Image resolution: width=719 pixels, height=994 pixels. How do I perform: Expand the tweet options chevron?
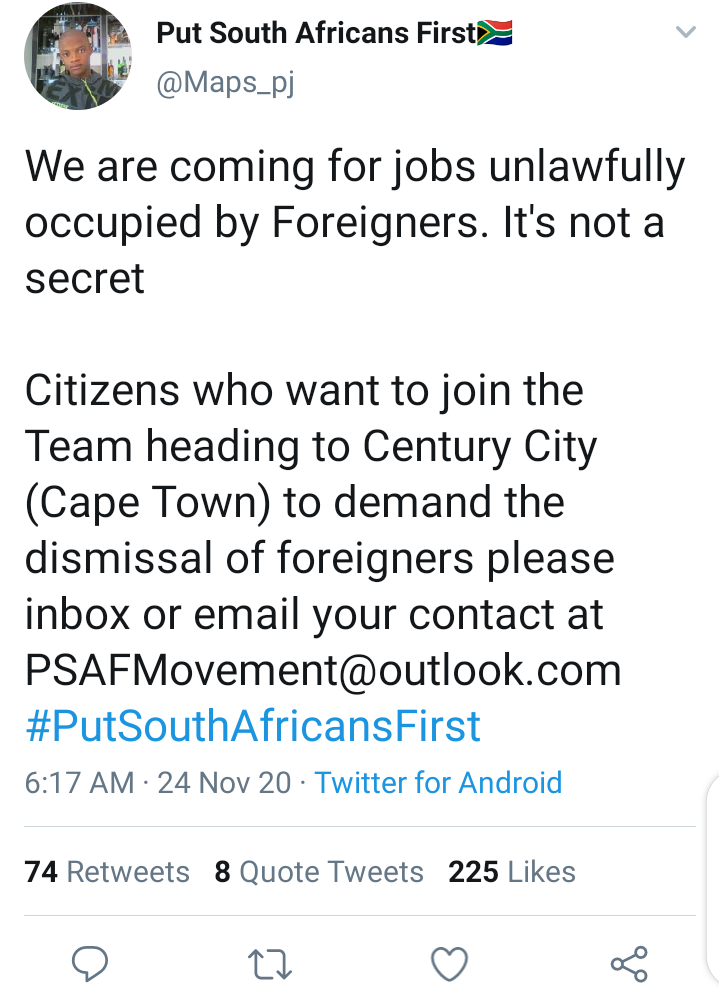tap(686, 32)
